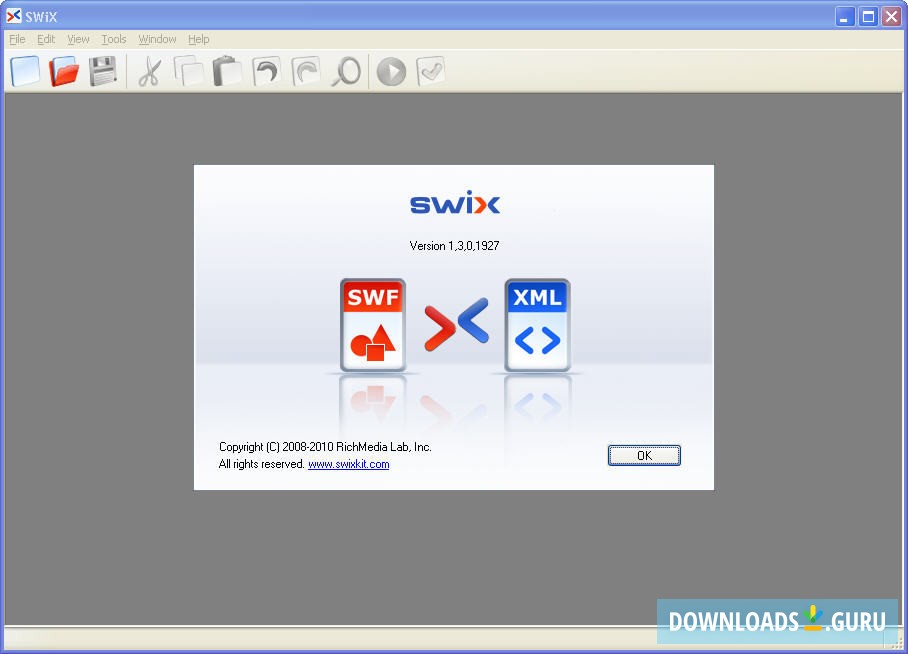Select the Cut scissors icon
Screen dimensions: 908x654
152,71
